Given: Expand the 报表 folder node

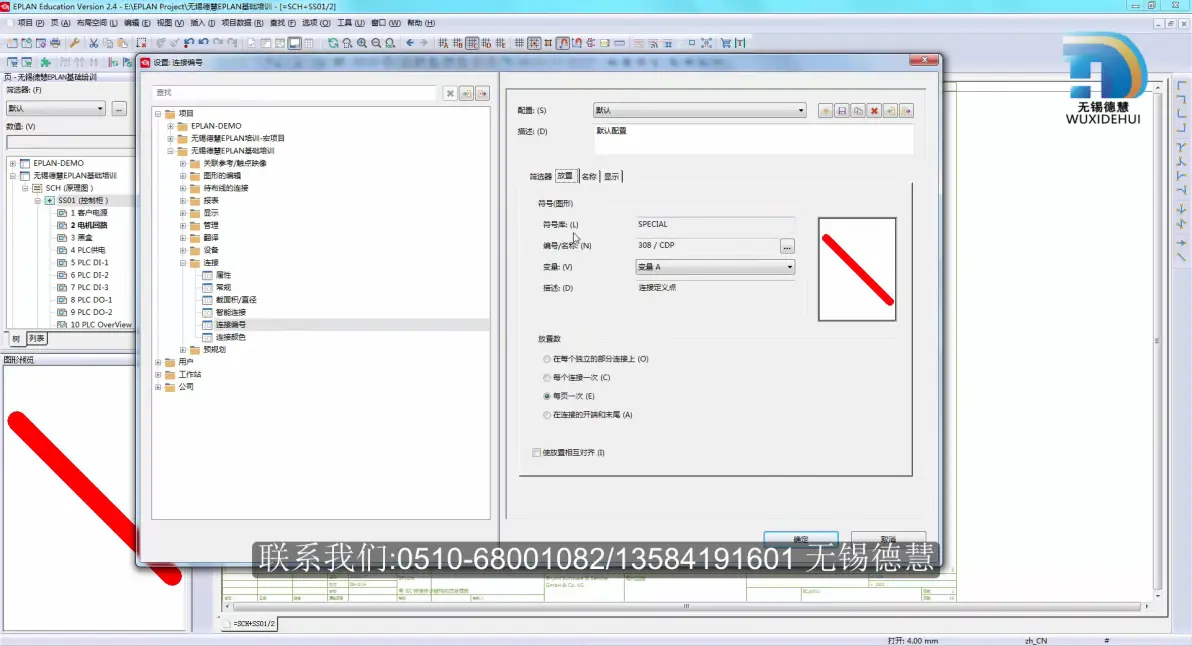Looking at the screenshot, I should (182, 201).
